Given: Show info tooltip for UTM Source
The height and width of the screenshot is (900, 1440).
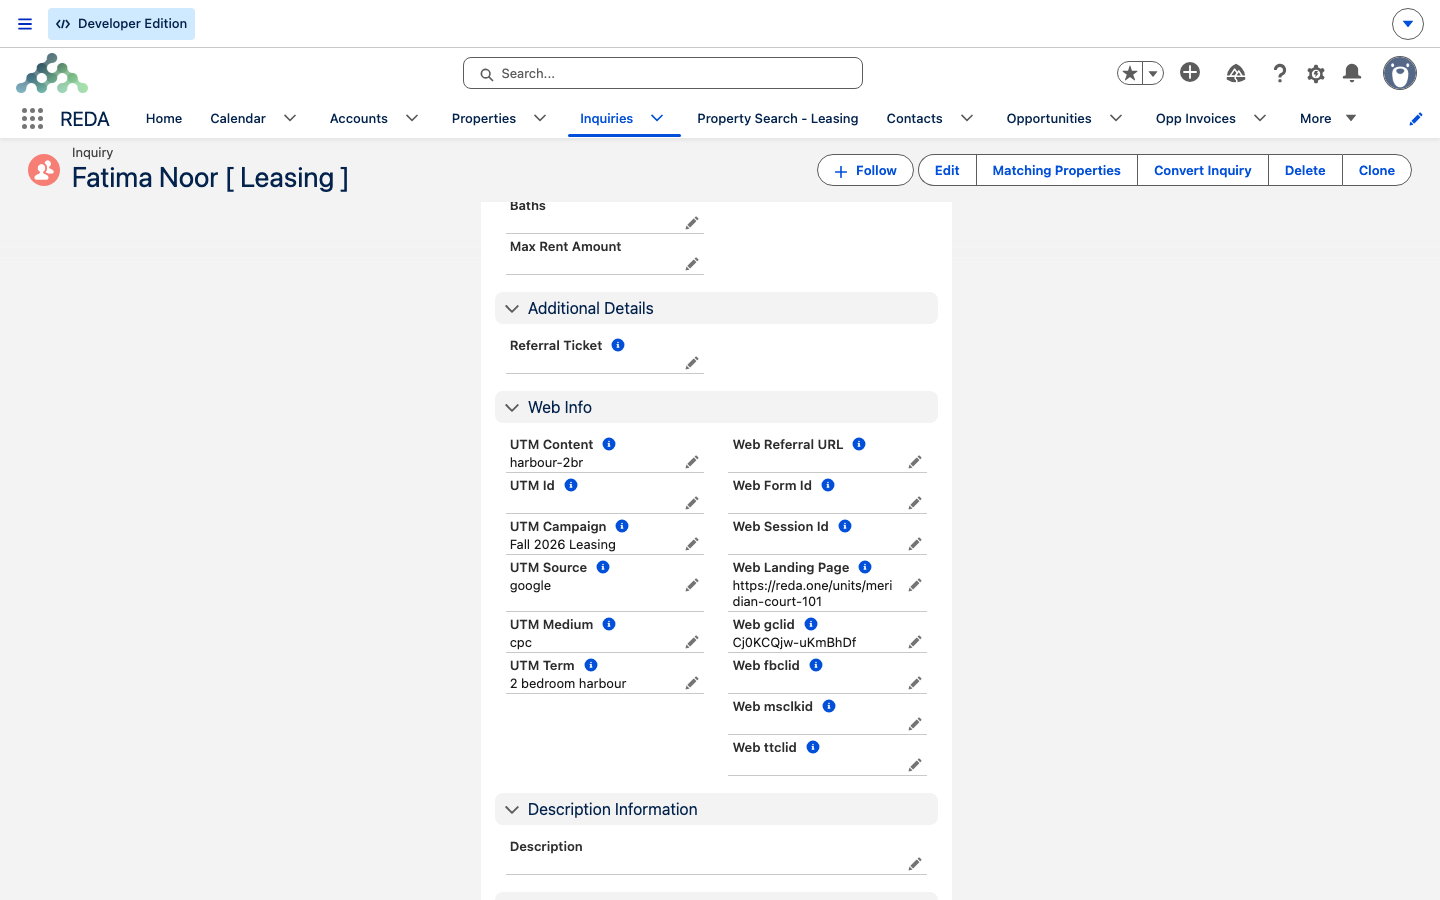Looking at the screenshot, I should [603, 567].
